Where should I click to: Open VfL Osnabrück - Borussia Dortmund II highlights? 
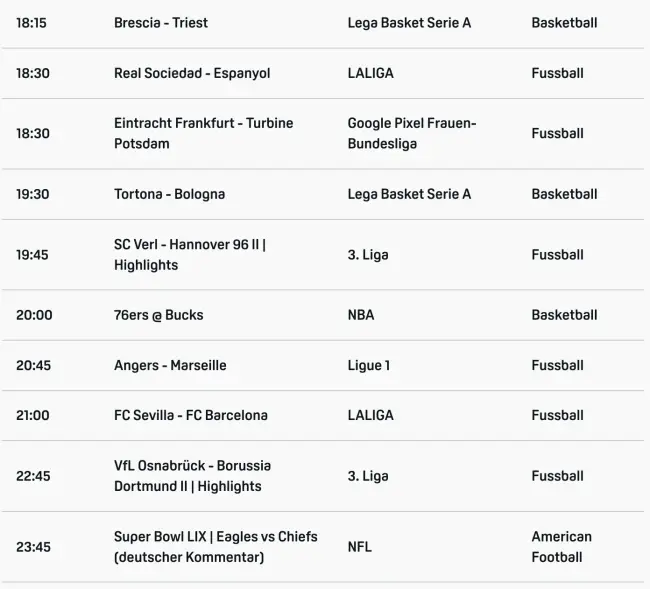point(192,476)
